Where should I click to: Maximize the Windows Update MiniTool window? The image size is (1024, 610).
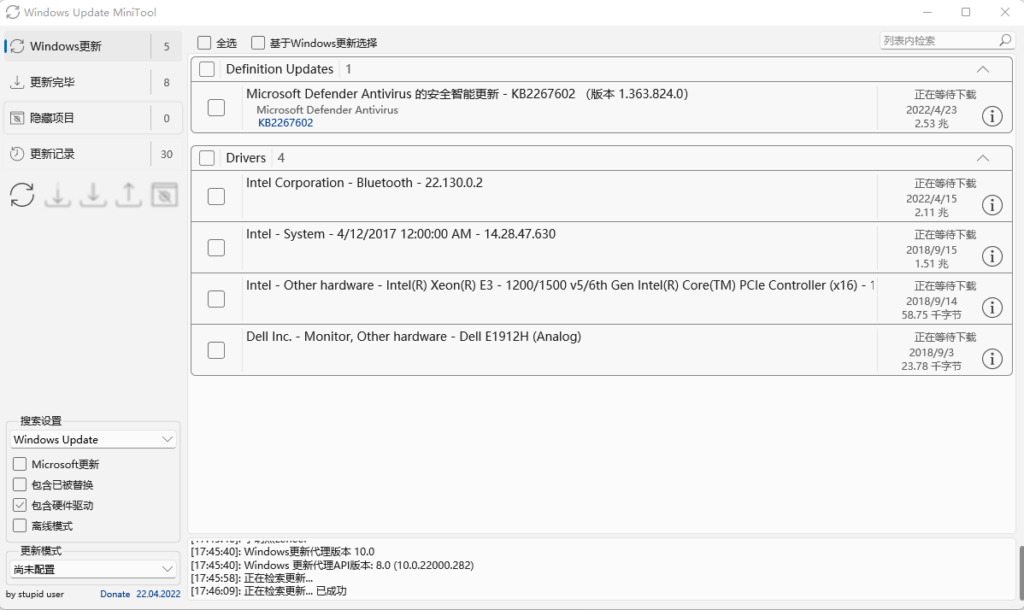coord(966,12)
